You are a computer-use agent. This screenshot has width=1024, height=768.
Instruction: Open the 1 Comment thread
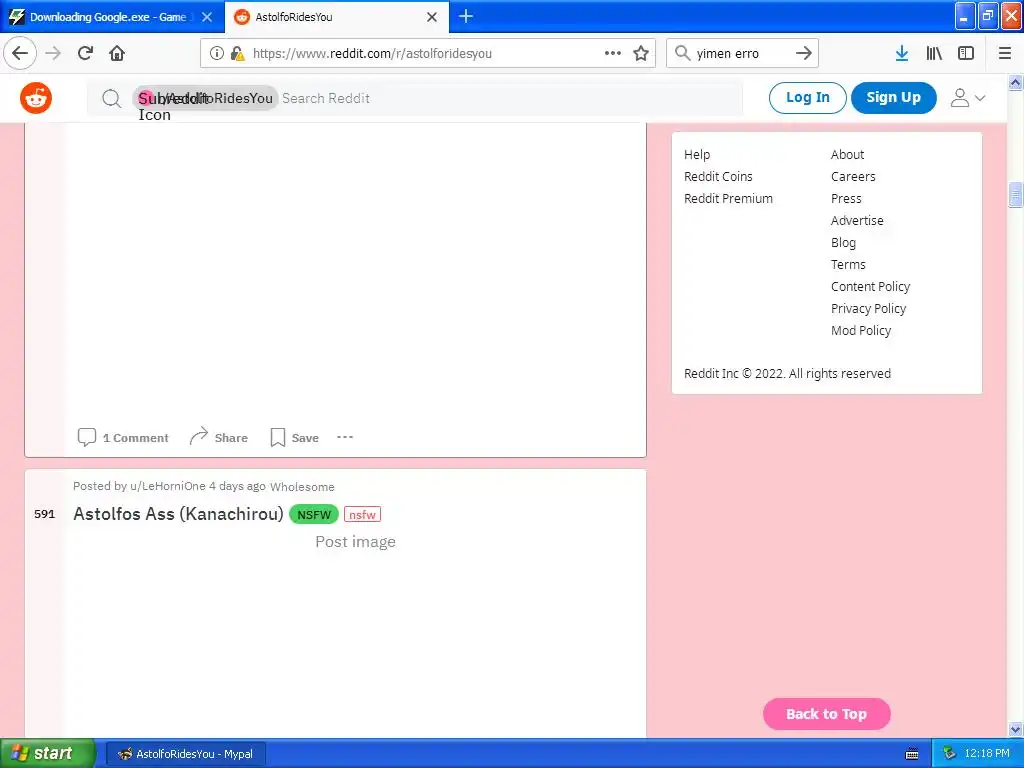(x=123, y=438)
